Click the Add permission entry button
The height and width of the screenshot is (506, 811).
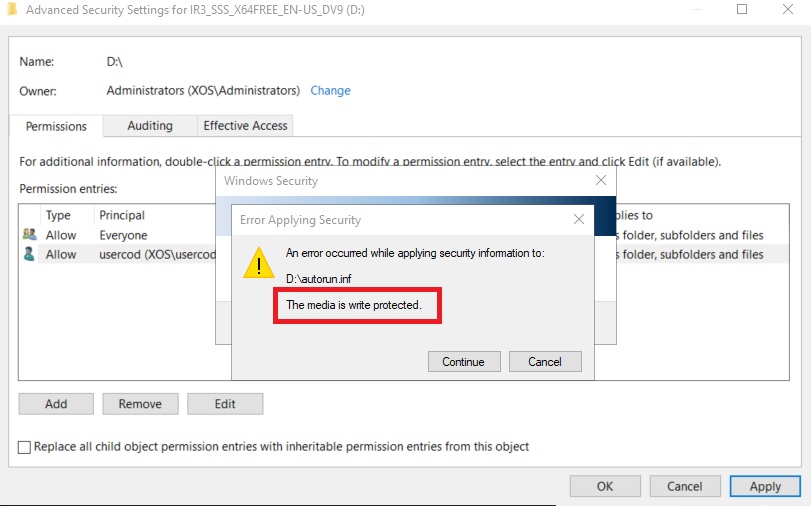coord(56,404)
